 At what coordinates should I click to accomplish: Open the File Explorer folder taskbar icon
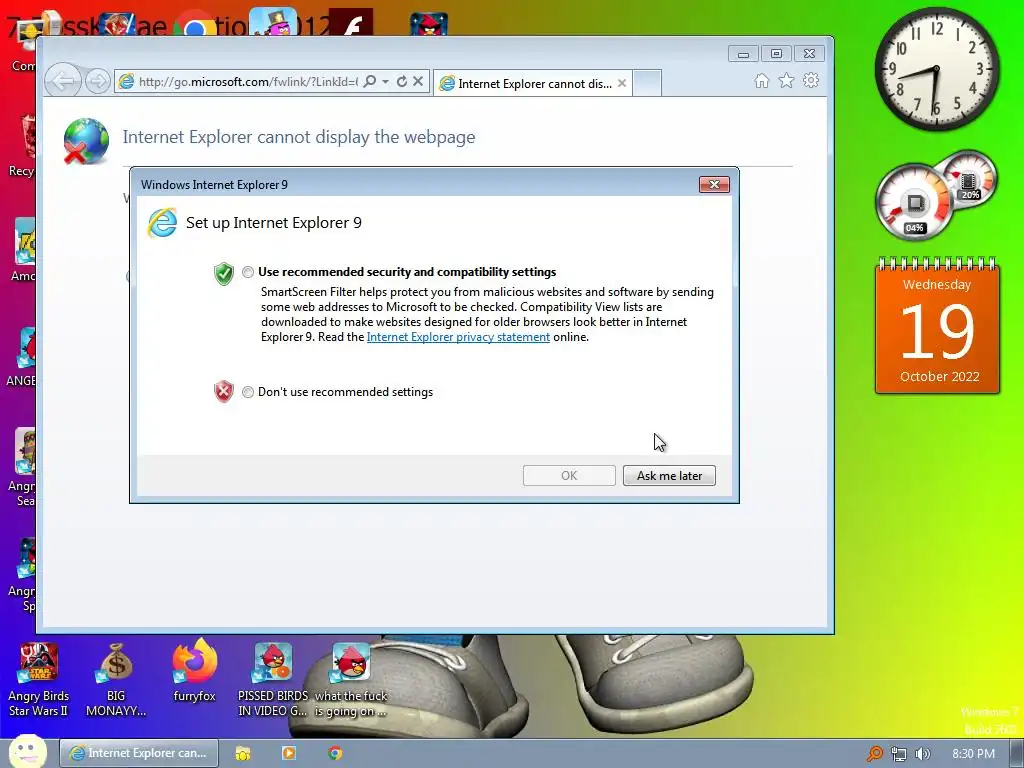pyautogui.click(x=242, y=753)
